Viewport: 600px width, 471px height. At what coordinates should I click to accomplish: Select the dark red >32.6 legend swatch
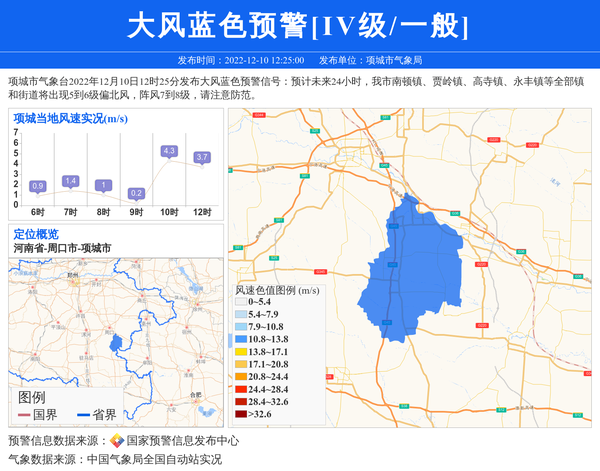pyautogui.click(x=240, y=414)
